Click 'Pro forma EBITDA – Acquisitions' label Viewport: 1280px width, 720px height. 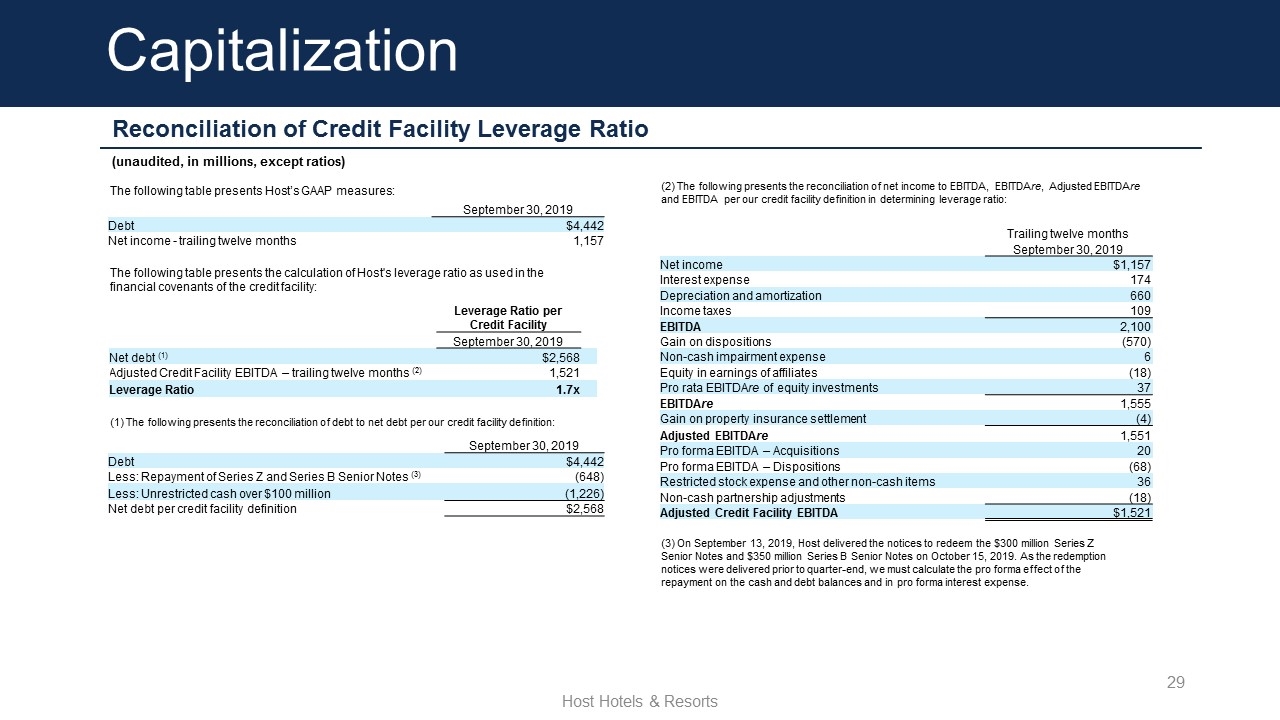point(750,451)
